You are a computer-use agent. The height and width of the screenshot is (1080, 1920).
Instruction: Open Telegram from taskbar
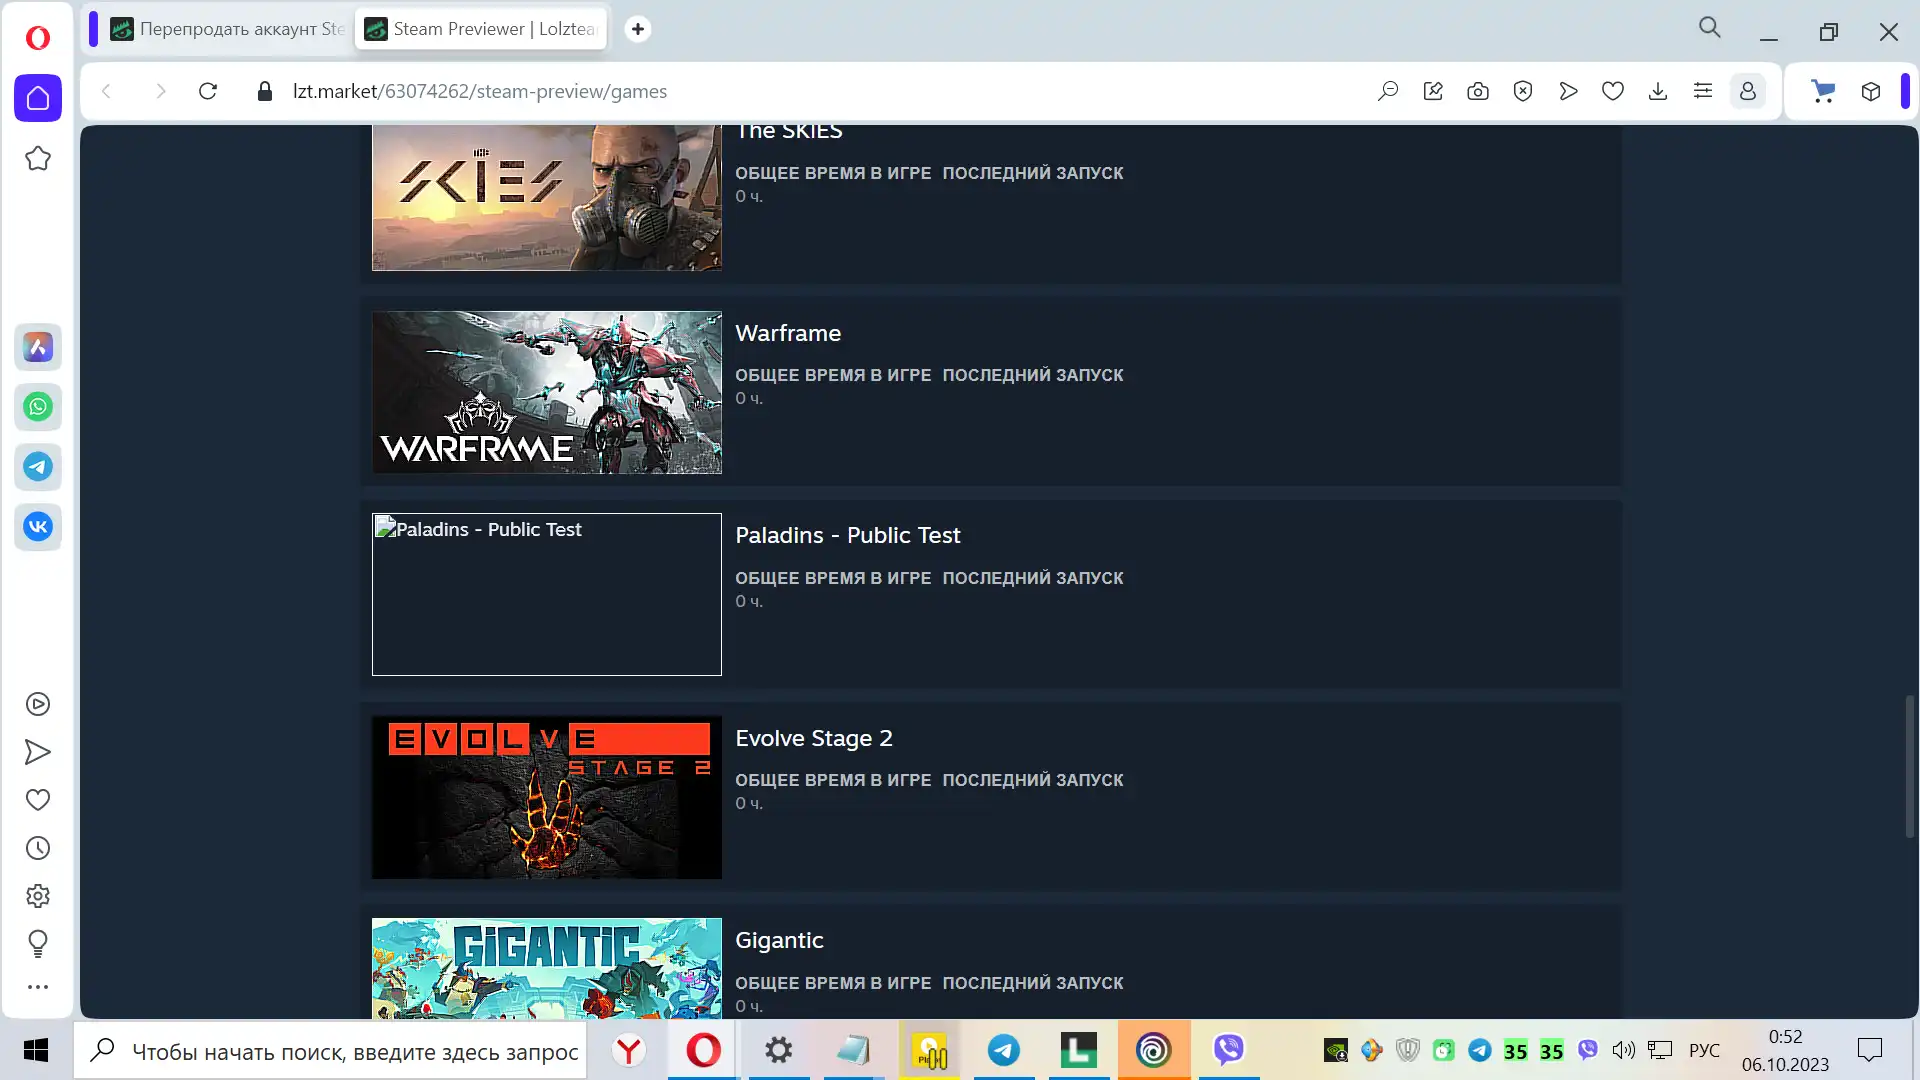click(x=1004, y=1050)
